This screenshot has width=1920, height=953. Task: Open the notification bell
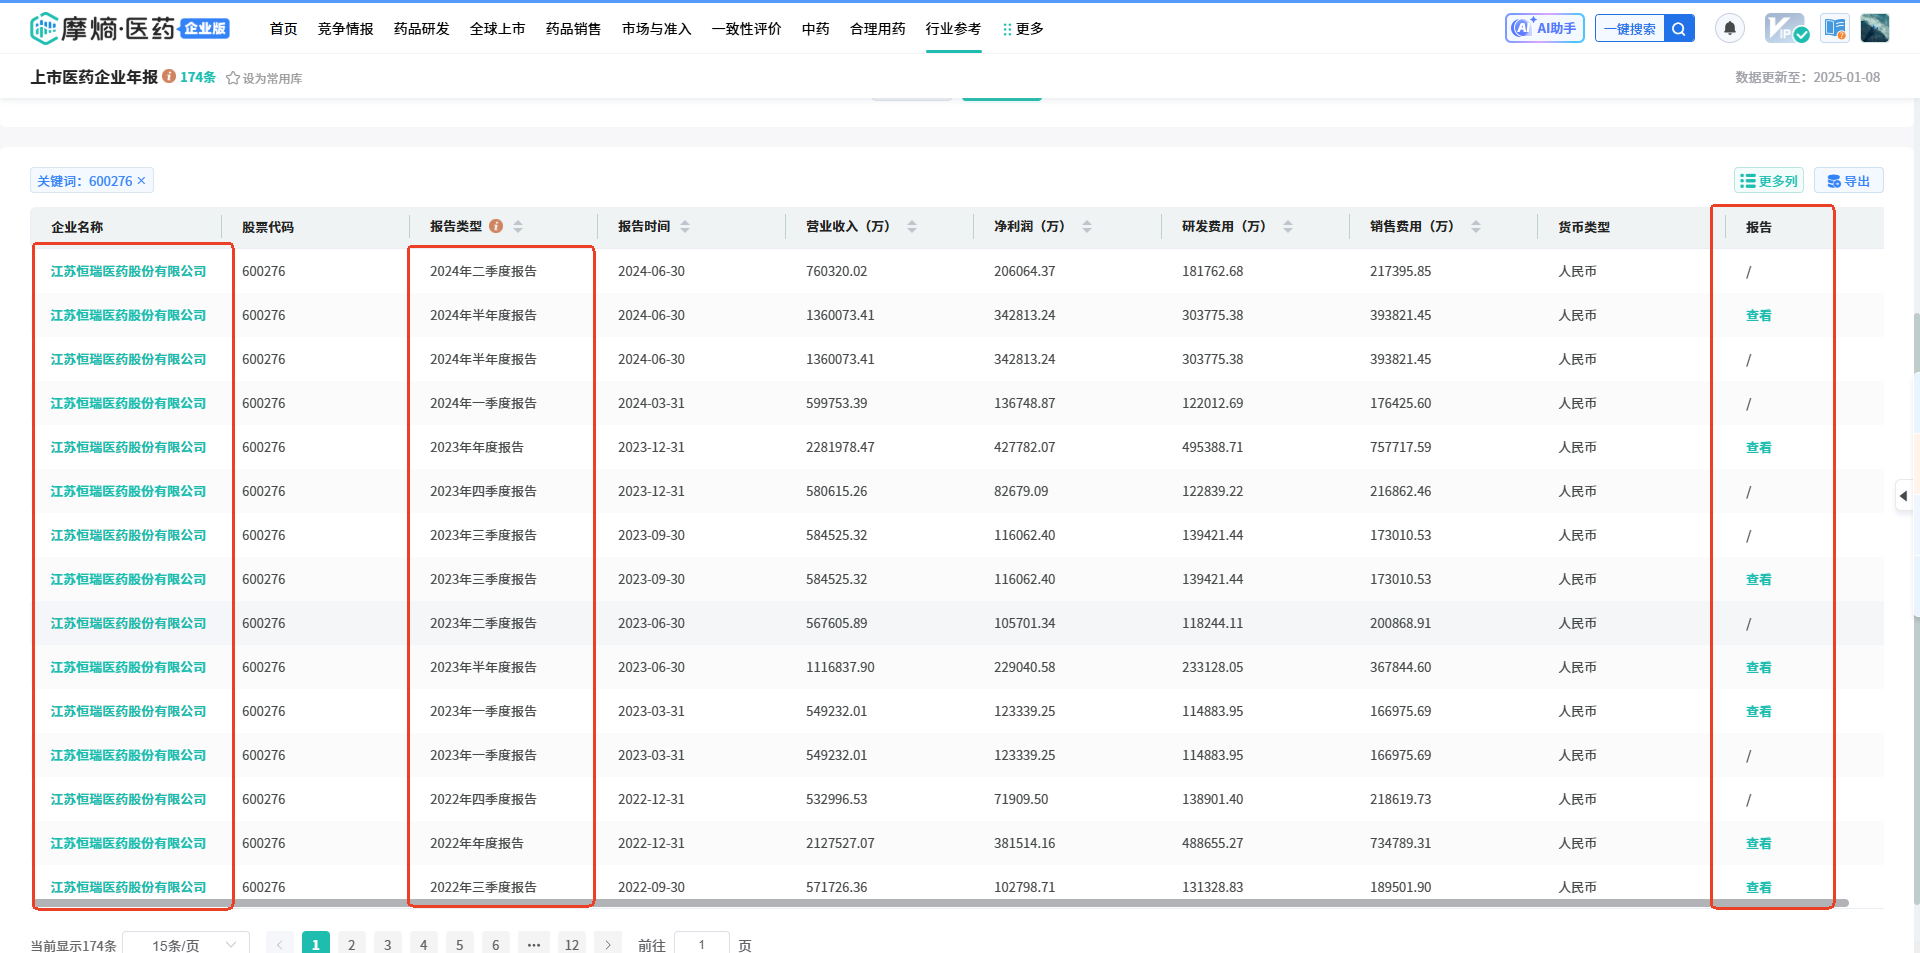pos(1730,29)
